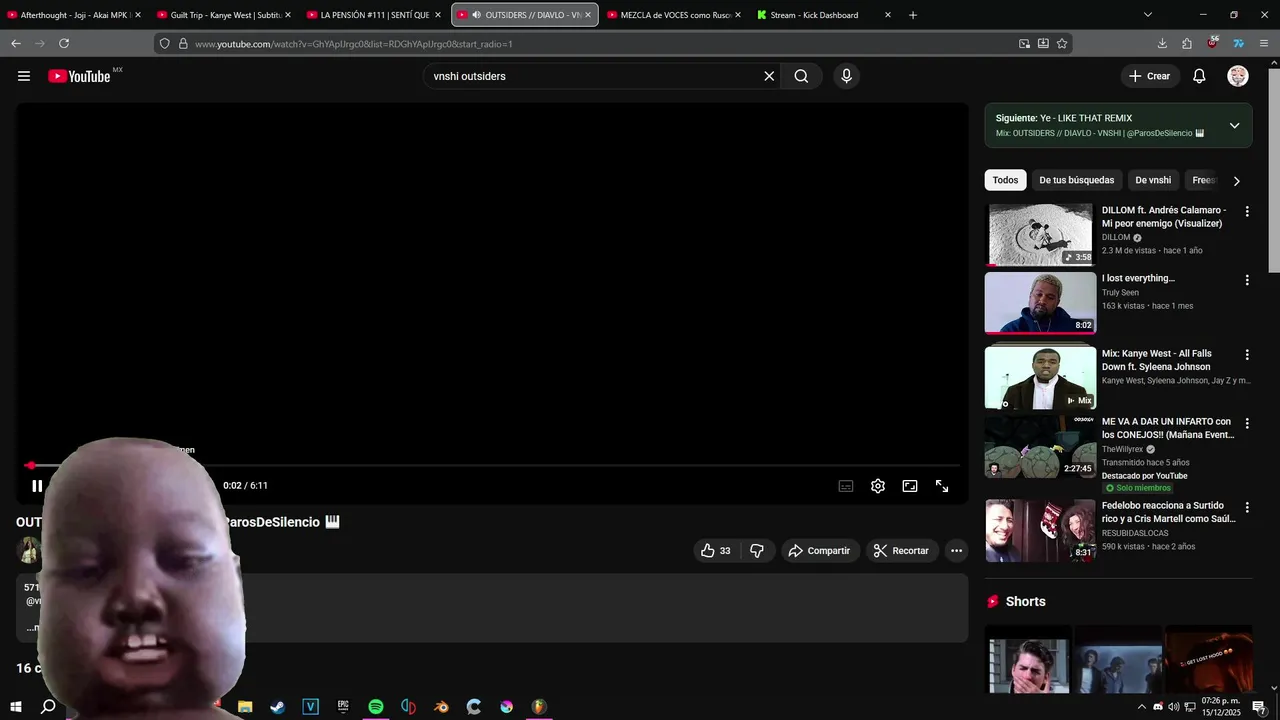Open options for Kanye West All Falls Down mix

point(1247,355)
